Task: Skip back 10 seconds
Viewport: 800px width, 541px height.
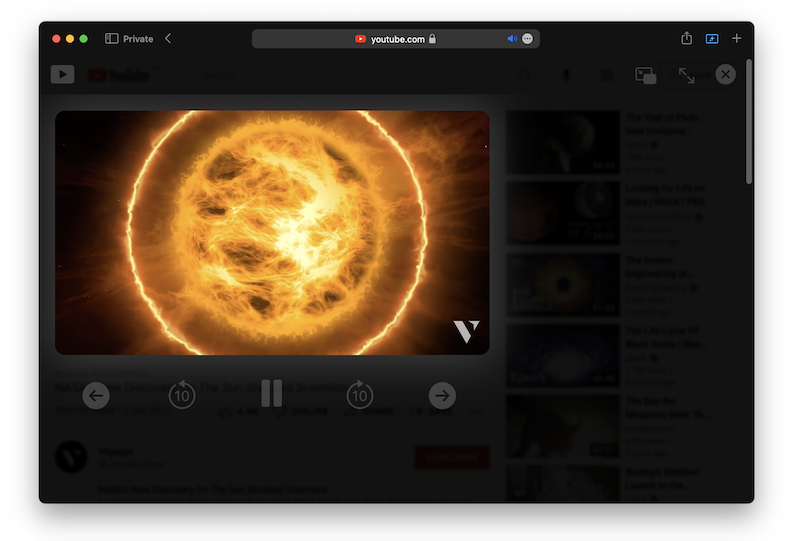Action: click(x=182, y=395)
